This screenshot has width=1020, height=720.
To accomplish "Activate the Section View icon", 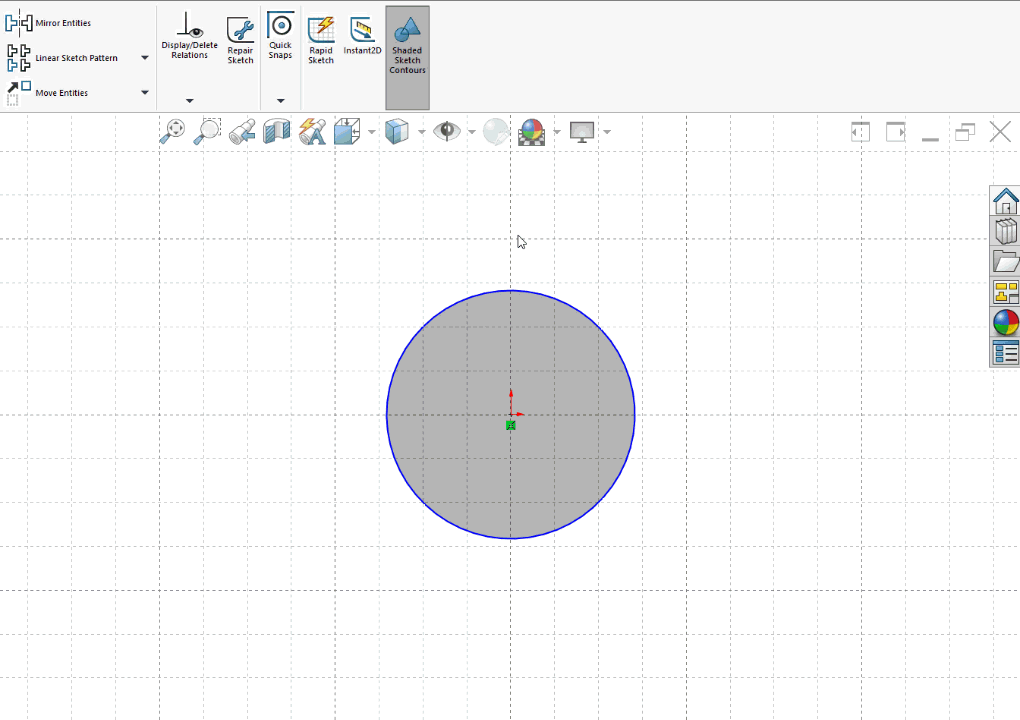I will tap(276, 132).
